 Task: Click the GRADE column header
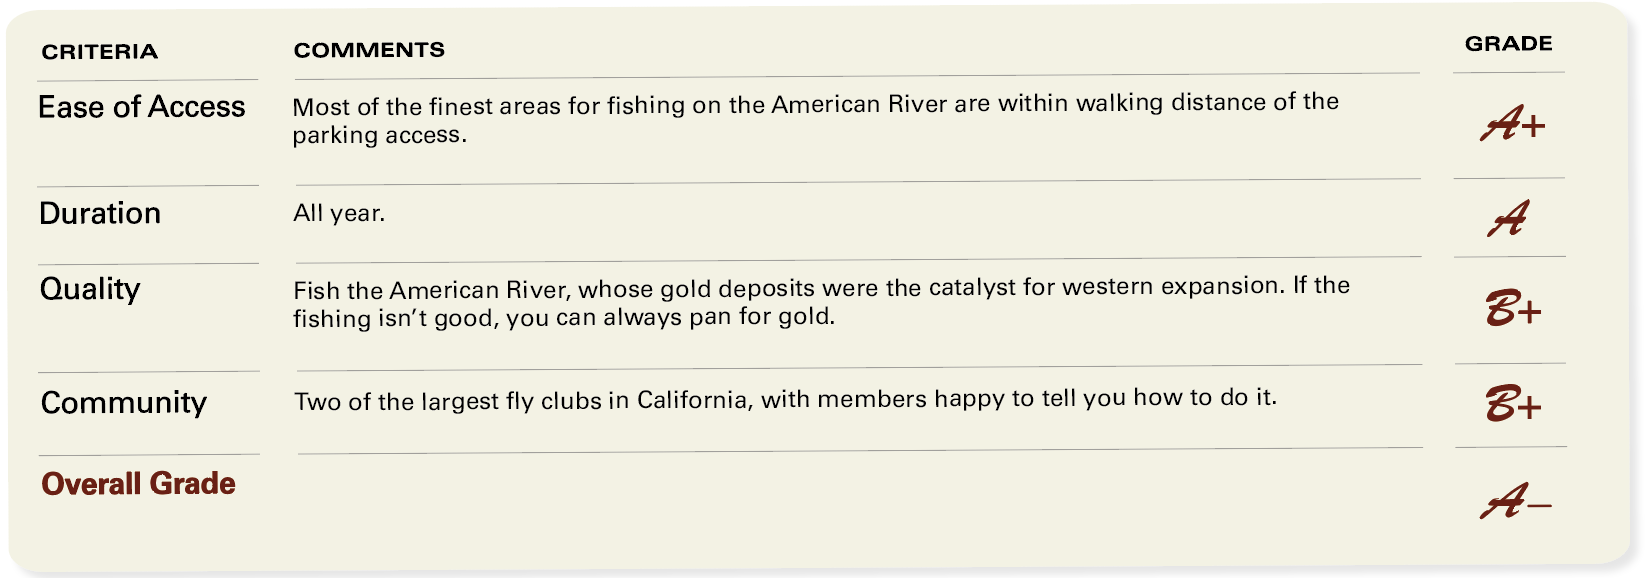(x=1508, y=44)
